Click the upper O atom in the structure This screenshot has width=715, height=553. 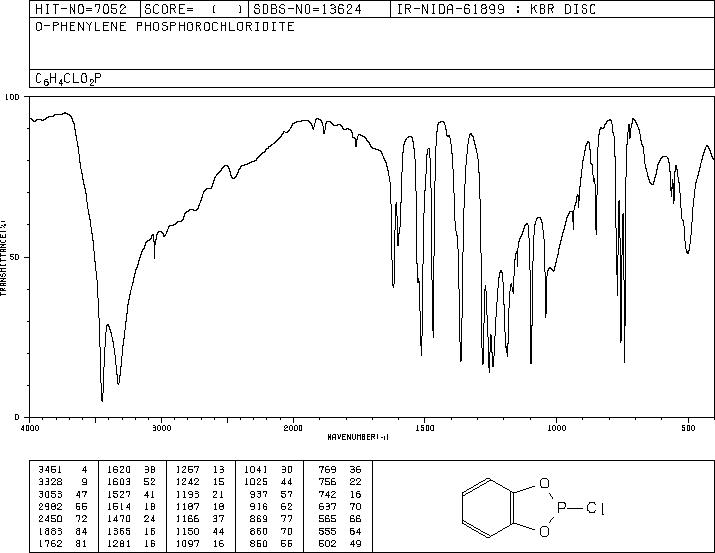pos(544,483)
